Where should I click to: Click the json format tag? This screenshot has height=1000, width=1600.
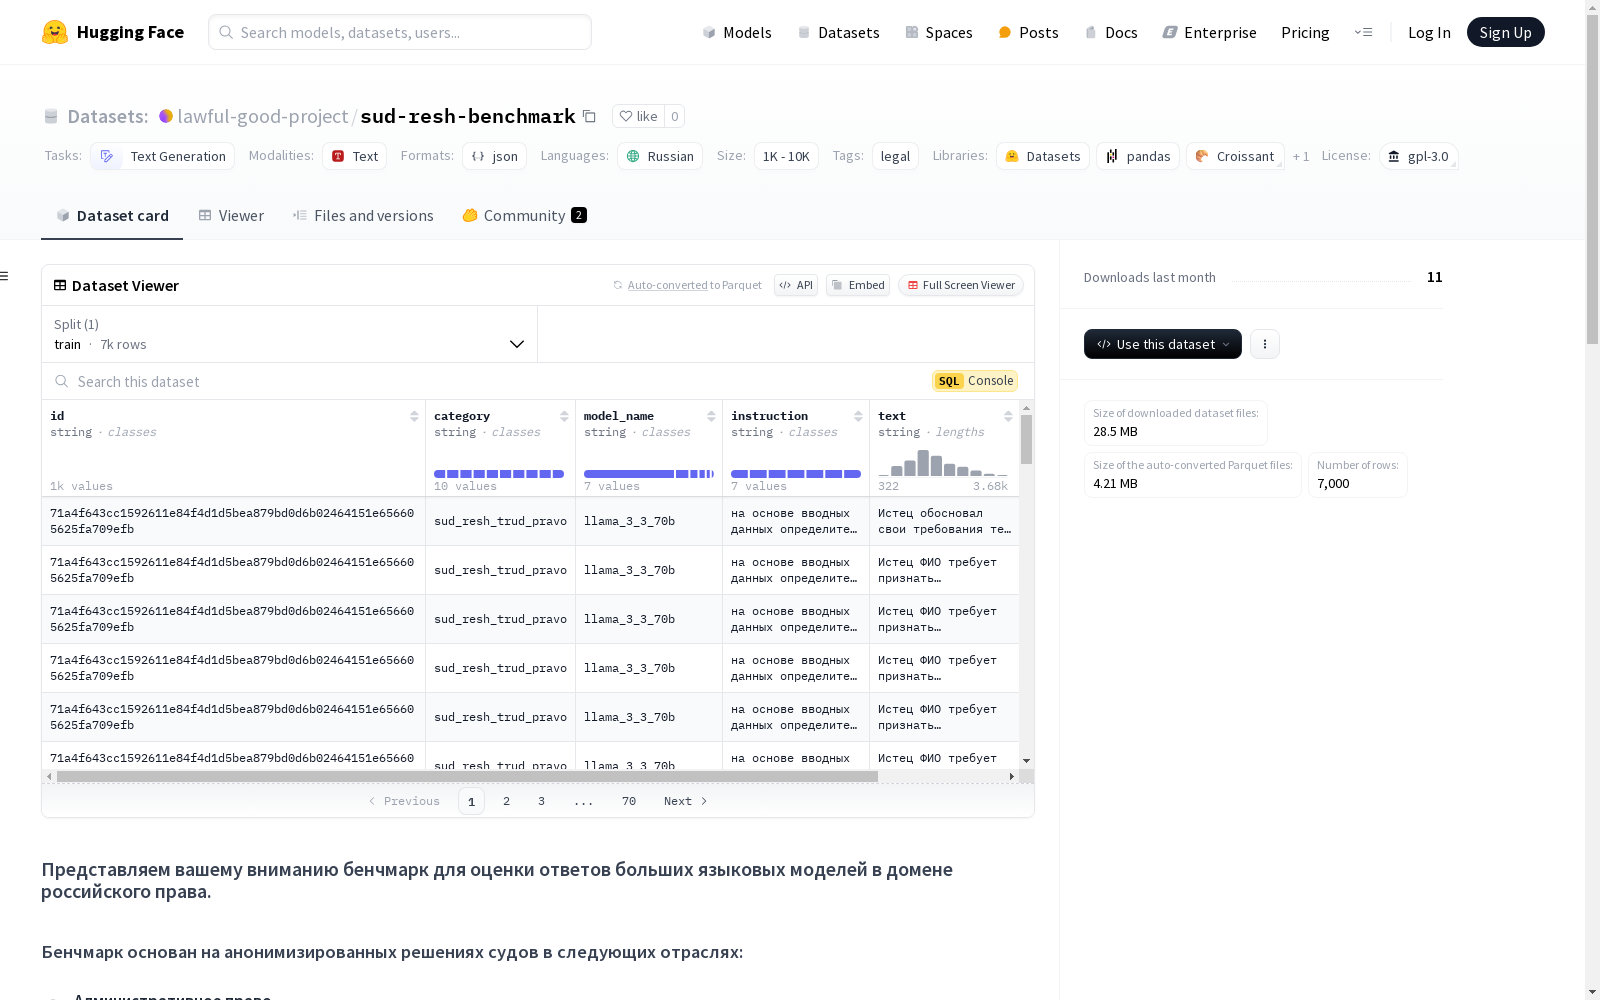(494, 156)
